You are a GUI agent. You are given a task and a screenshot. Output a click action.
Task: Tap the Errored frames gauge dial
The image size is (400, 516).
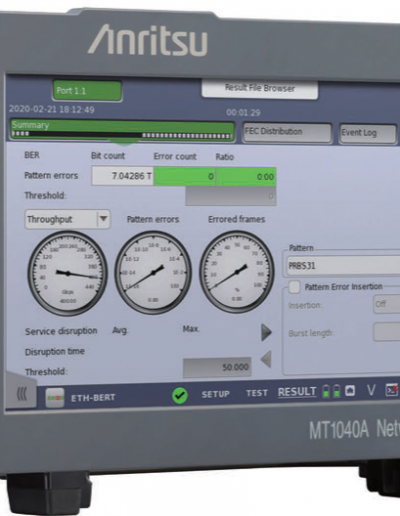[237, 272]
